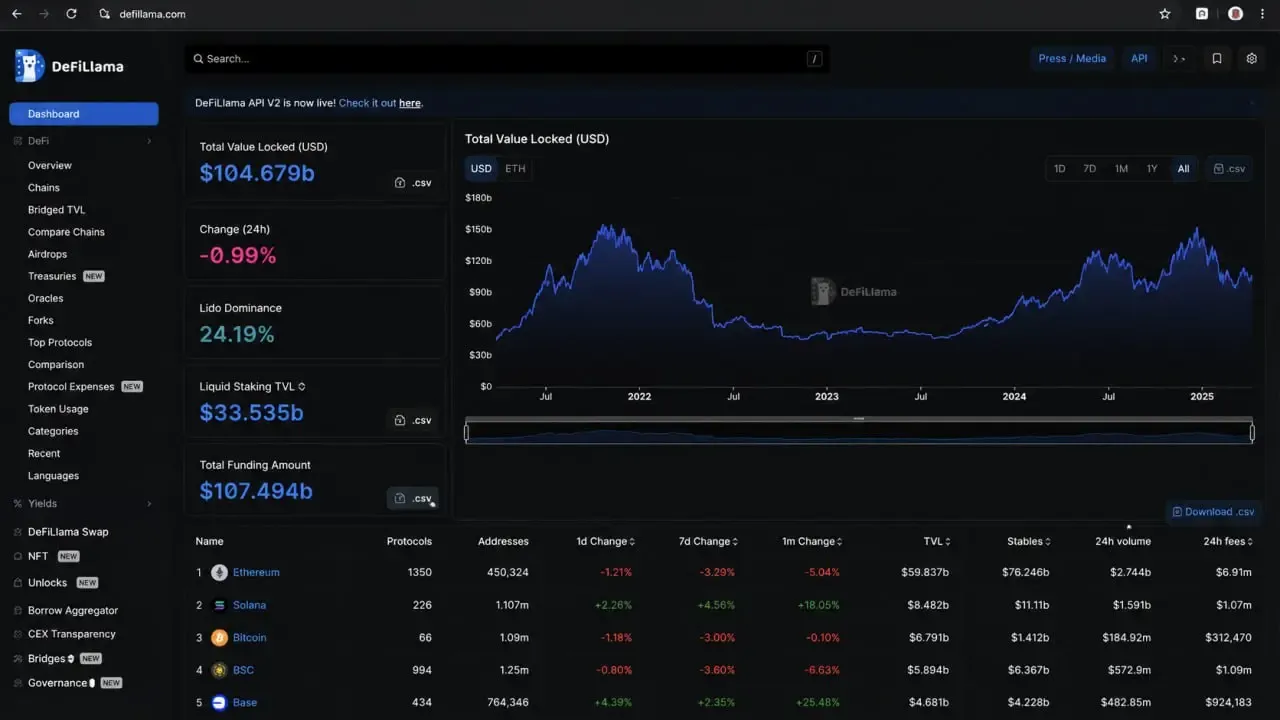Set chart range to 1D
1280x720 pixels.
tap(1060, 169)
